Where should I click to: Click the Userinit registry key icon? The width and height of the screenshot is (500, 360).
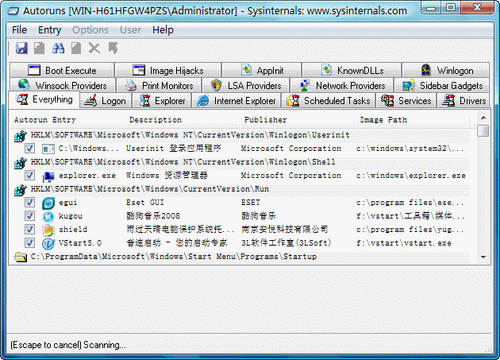tap(20, 136)
